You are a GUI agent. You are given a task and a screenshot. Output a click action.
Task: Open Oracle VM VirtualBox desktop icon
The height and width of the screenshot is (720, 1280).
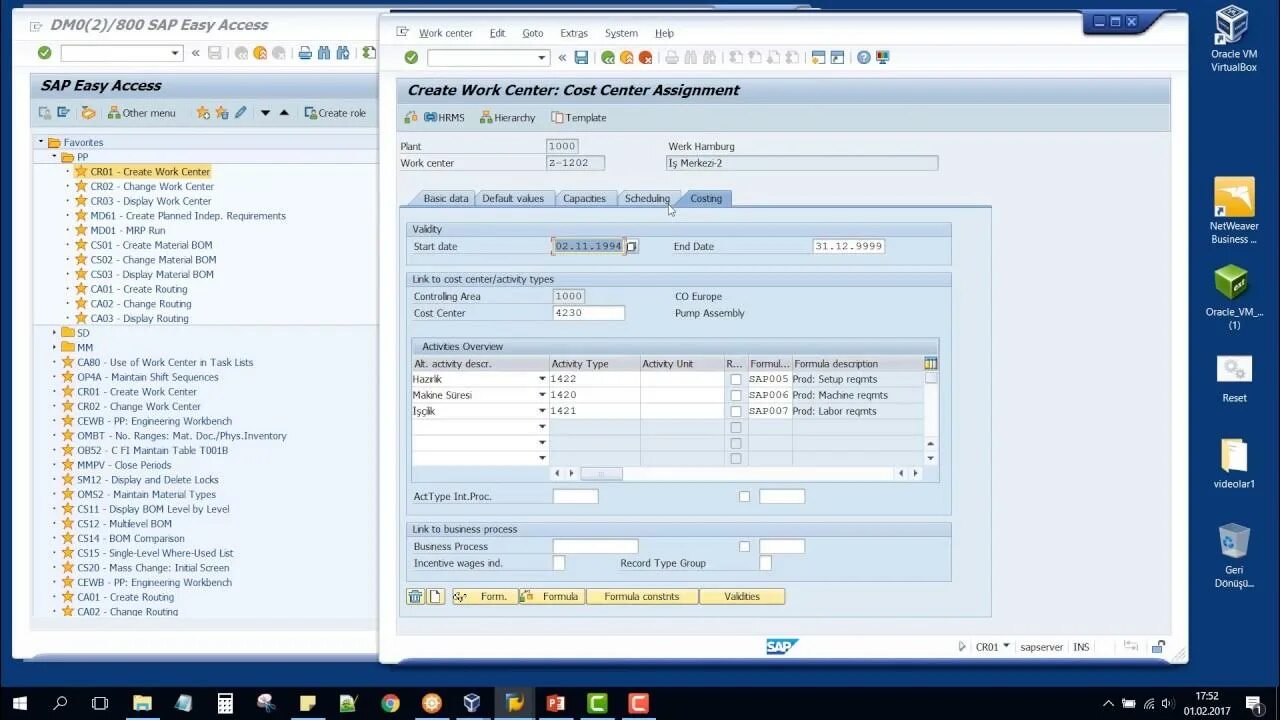(x=1234, y=40)
